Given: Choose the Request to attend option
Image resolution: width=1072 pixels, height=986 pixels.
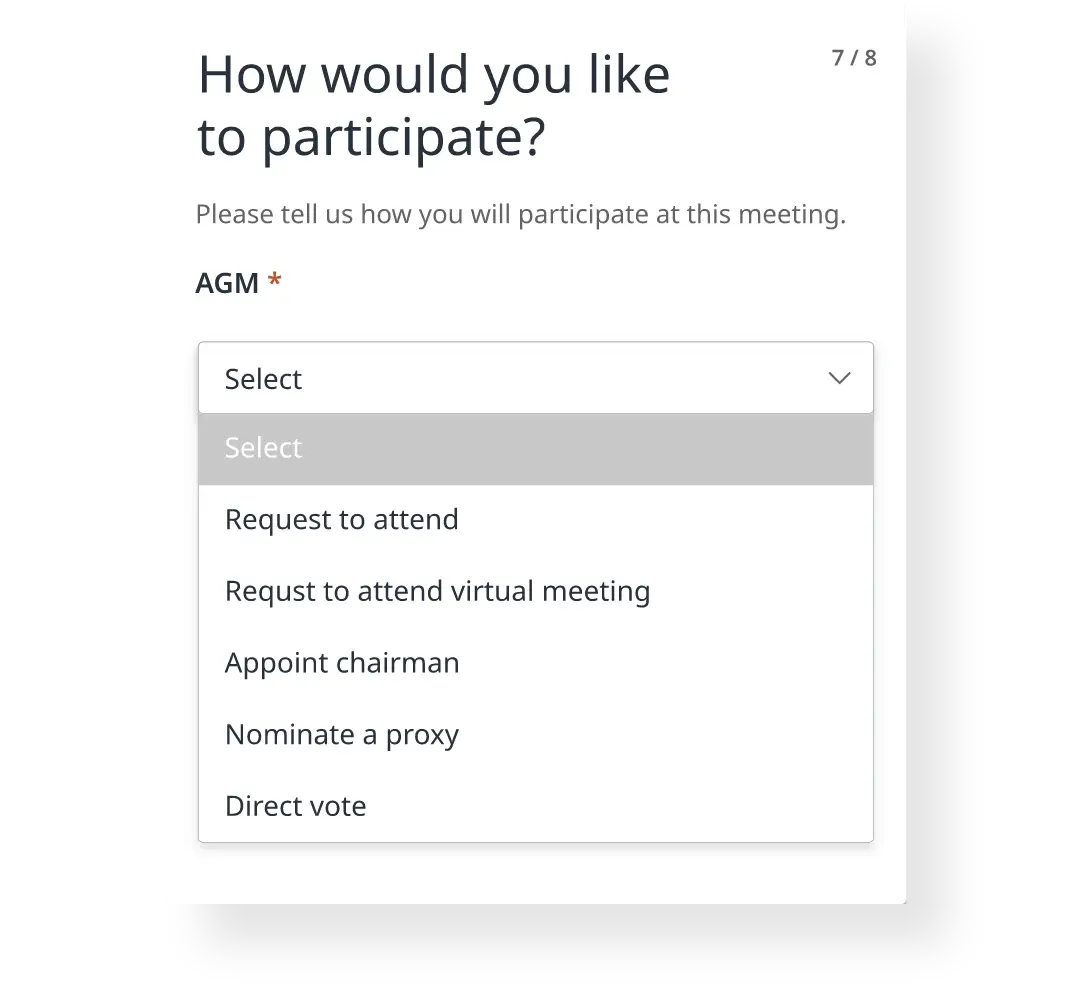Looking at the screenshot, I should [342, 519].
